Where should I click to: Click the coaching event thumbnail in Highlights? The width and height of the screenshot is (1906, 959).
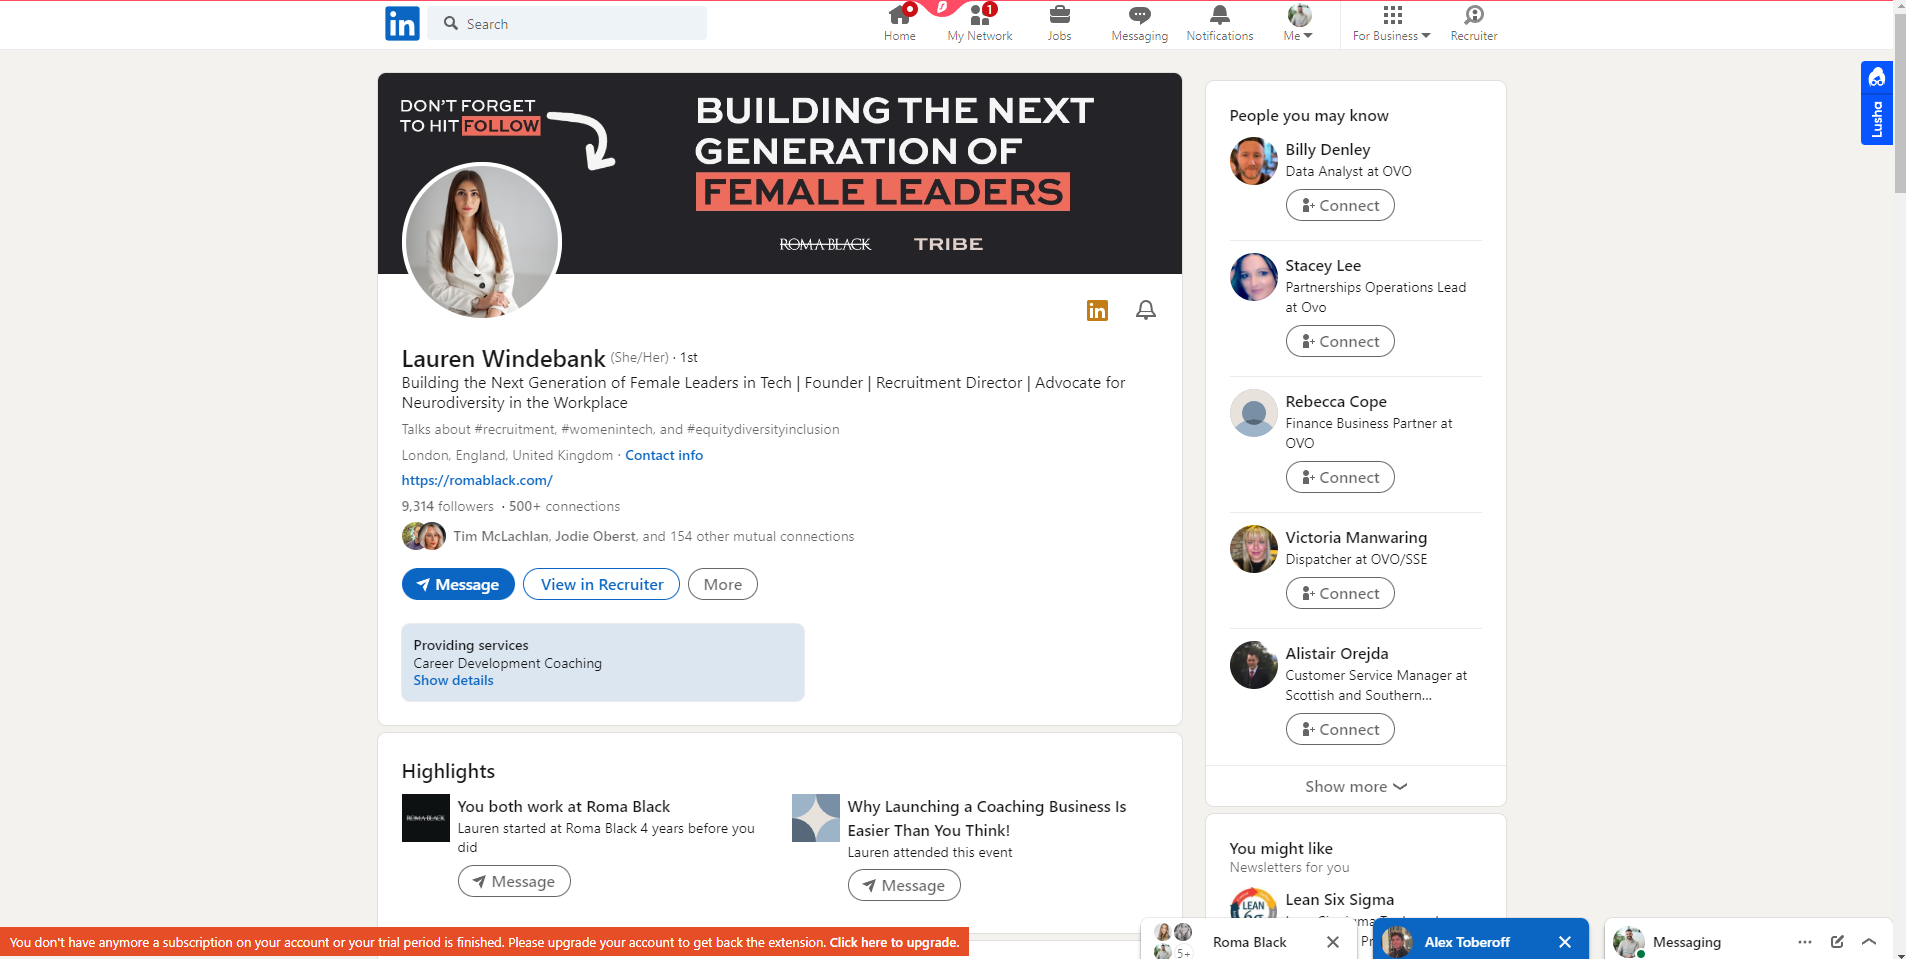coord(816,818)
